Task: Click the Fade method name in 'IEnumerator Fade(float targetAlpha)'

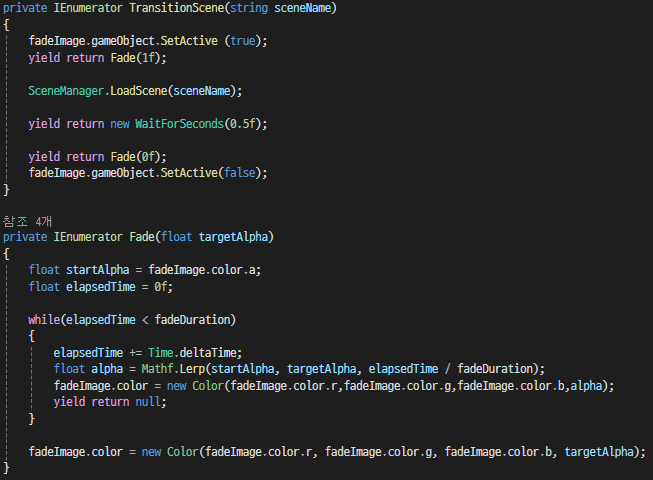Action: click(142, 237)
